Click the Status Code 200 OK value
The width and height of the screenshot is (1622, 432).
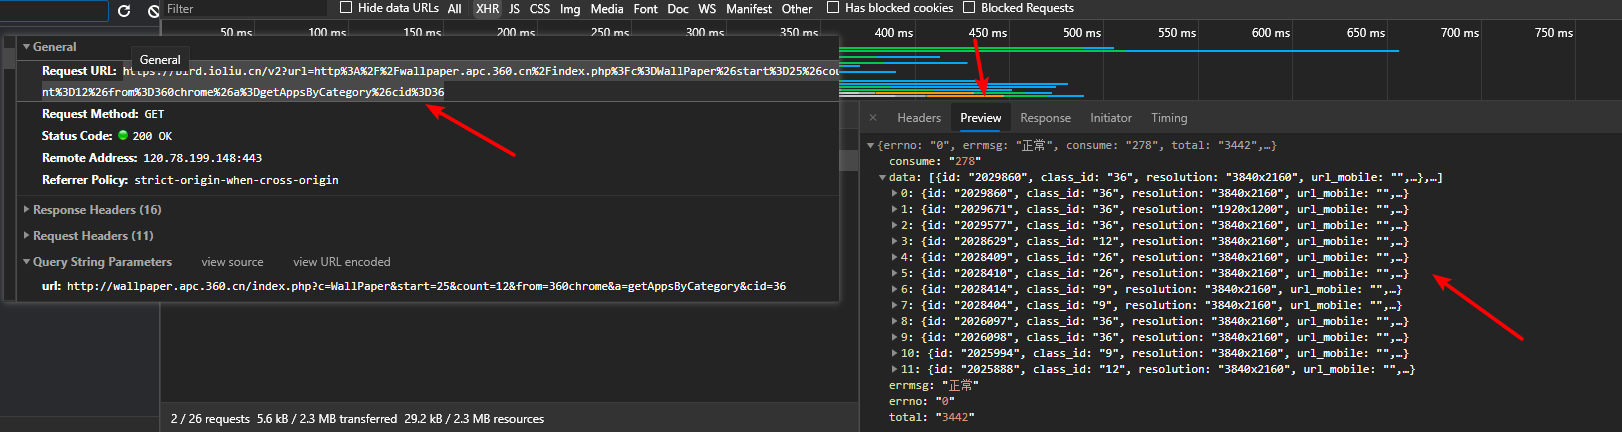(152, 136)
